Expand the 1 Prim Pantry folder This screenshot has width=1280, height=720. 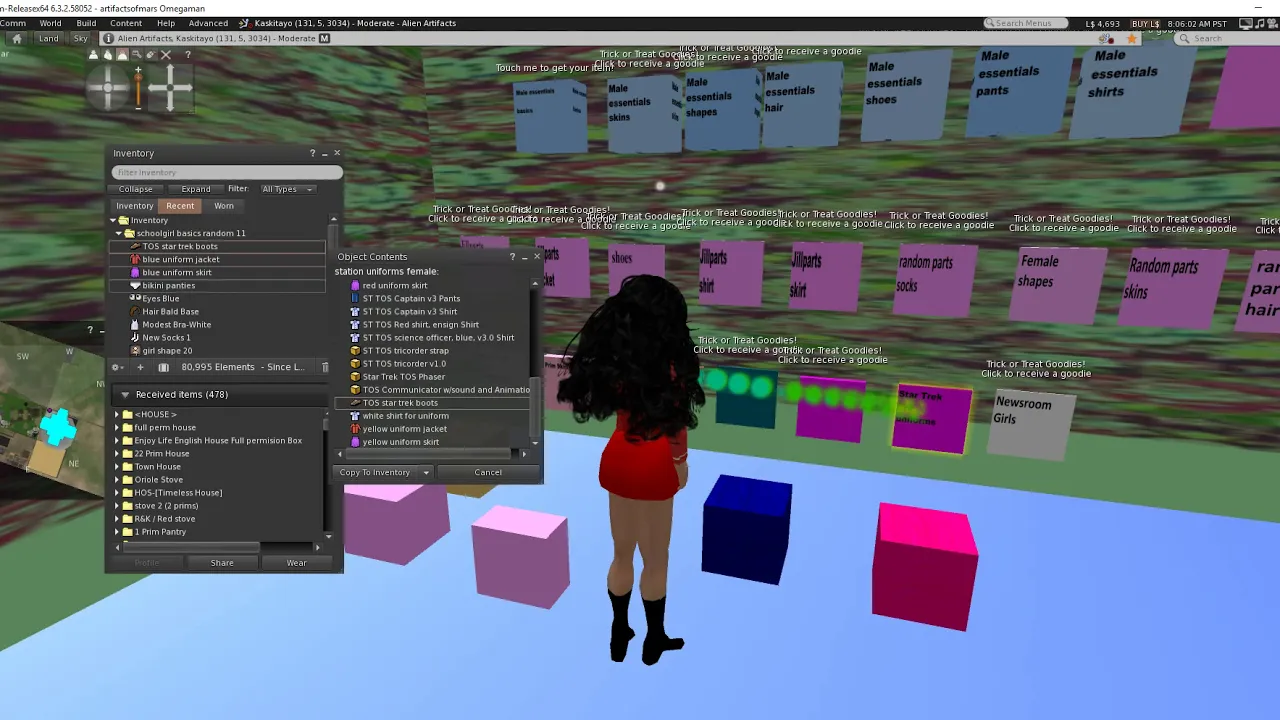(116, 532)
